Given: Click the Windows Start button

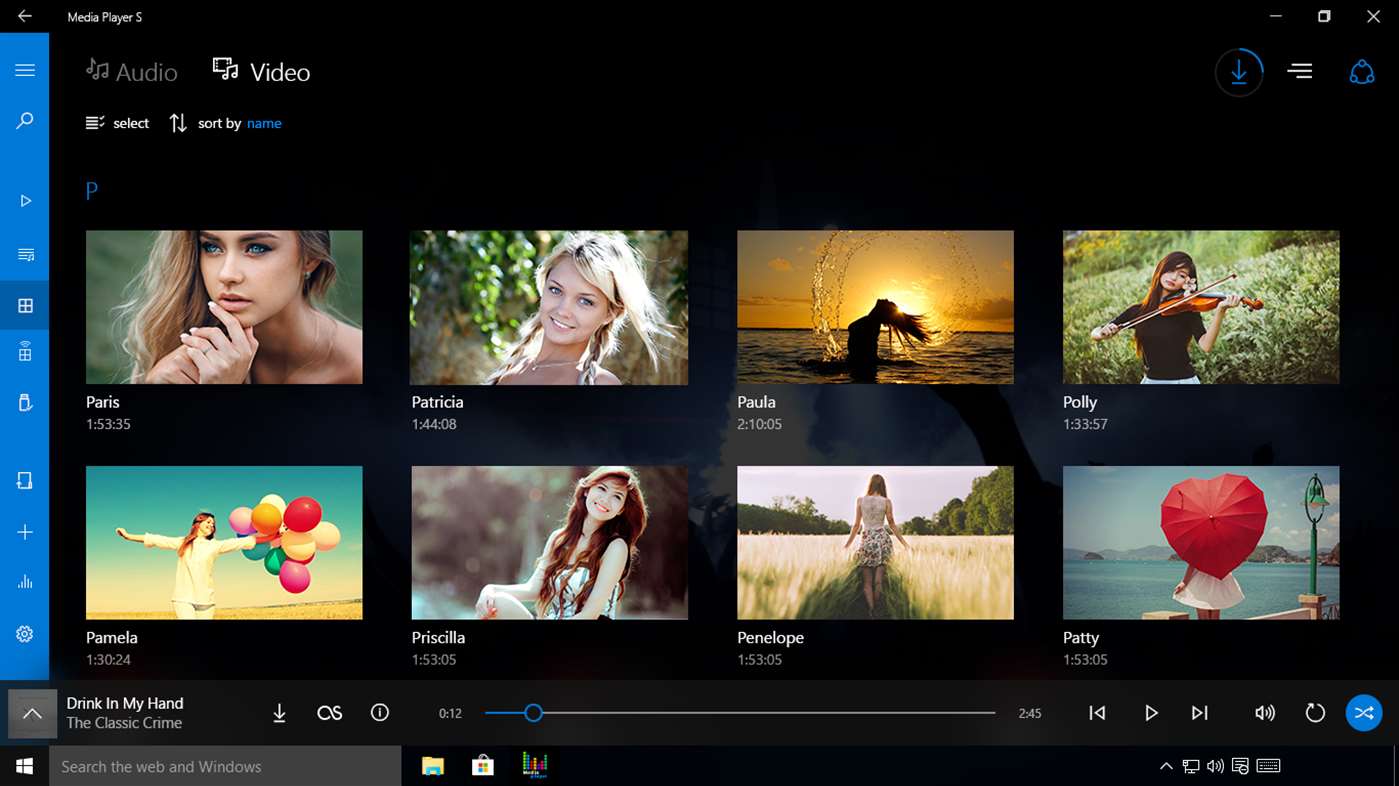Looking at the screenshot, I should (x=24, y=766).
